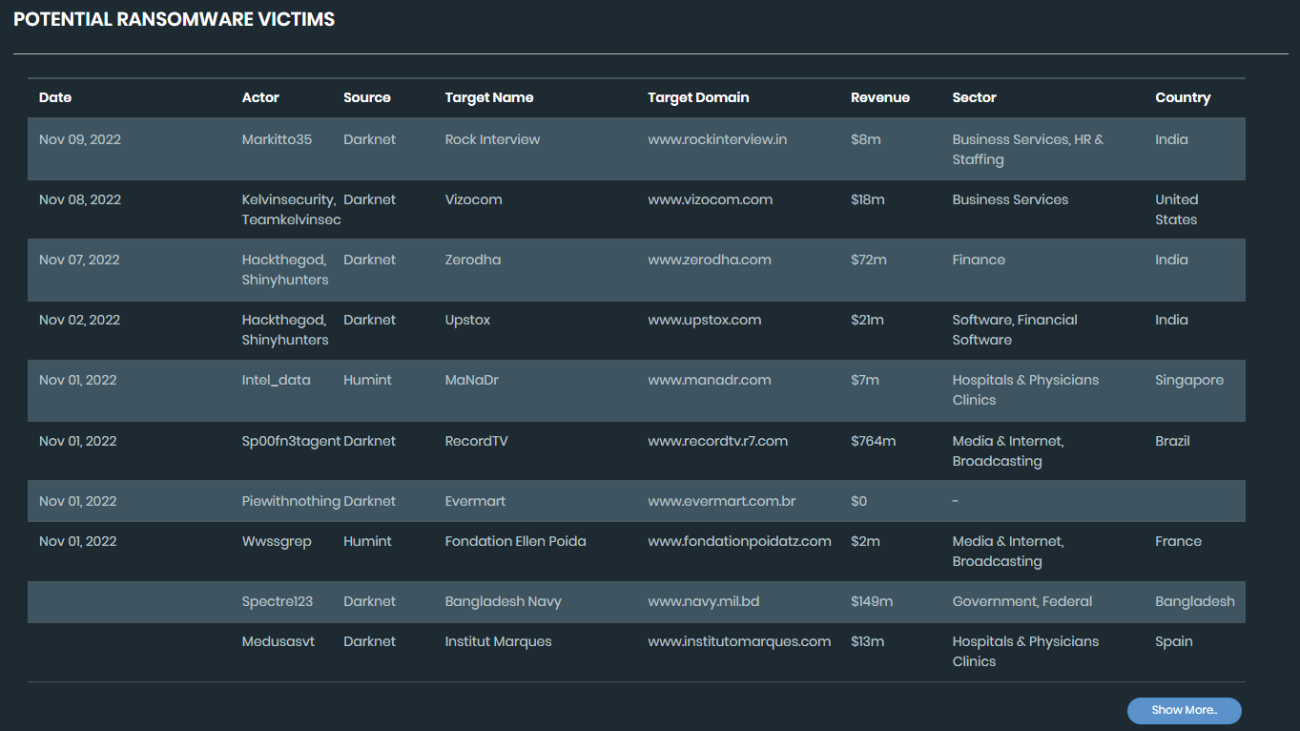Open the www.upstox.com domain
1300x731 pixels.
coord(704,320)
